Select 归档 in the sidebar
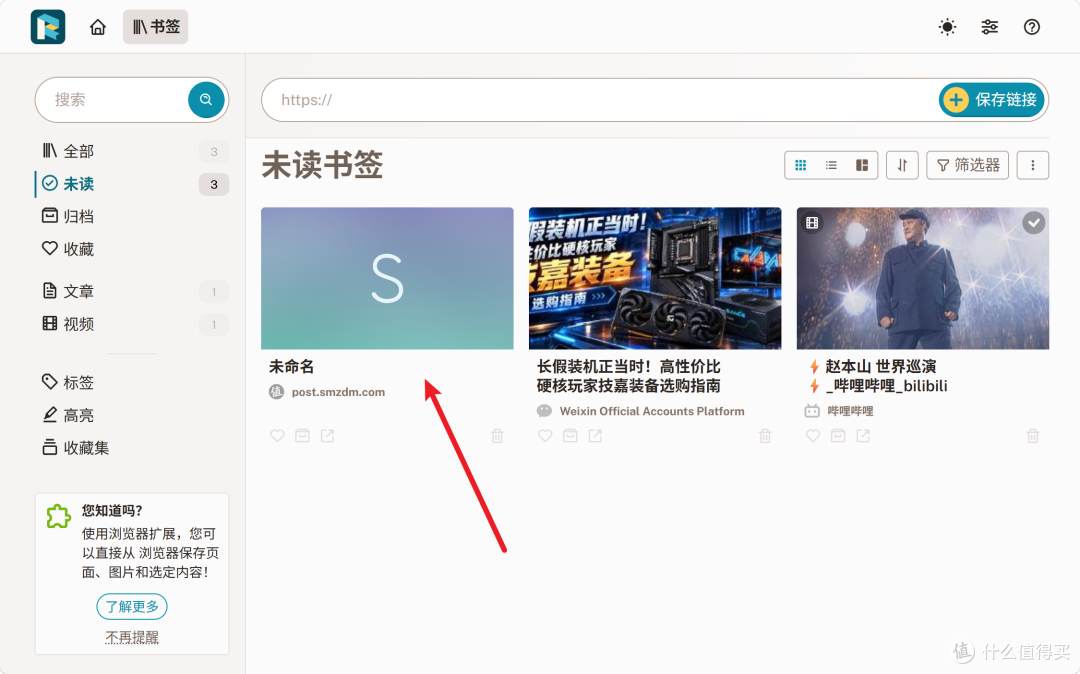This screenshot has height=674, width=1080. coord(132,216)
